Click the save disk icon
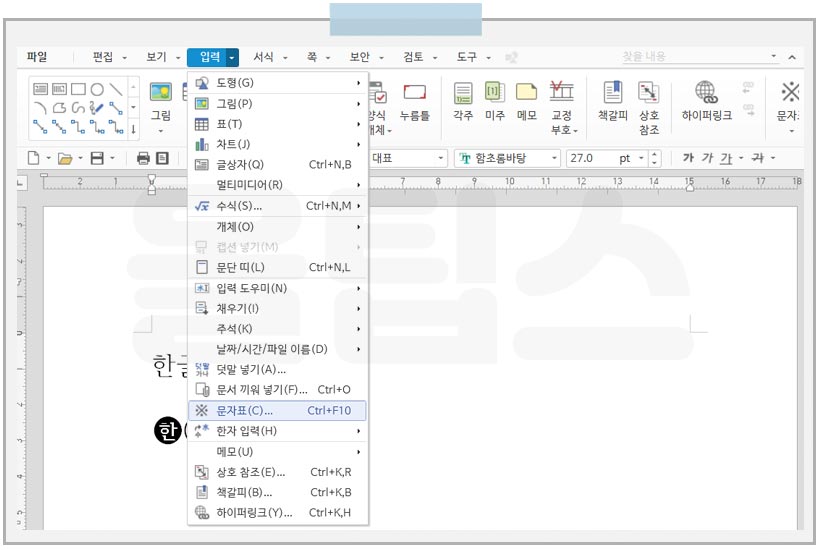 97,158
